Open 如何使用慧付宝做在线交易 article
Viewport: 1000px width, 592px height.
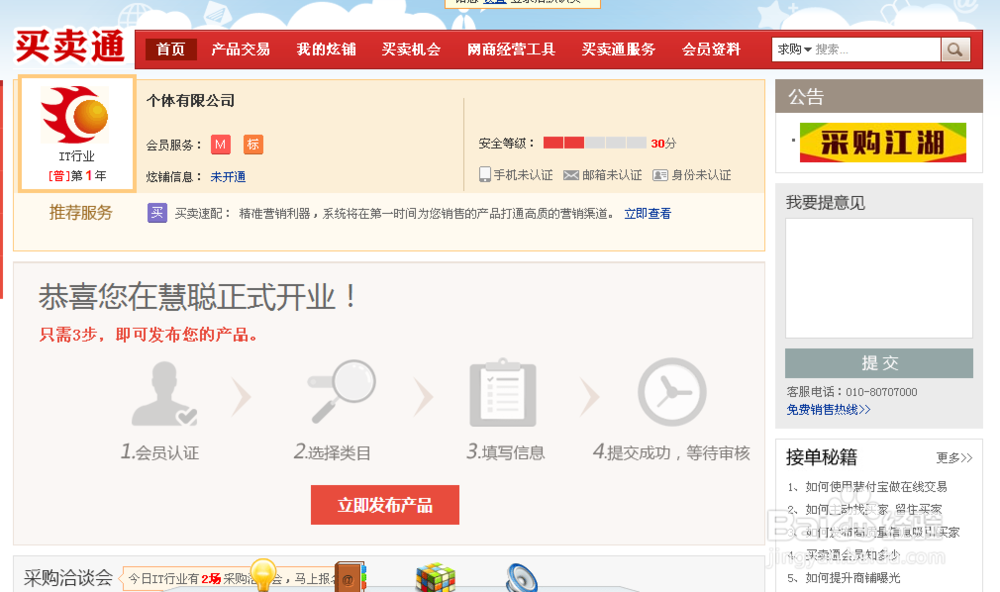(876, 487)
